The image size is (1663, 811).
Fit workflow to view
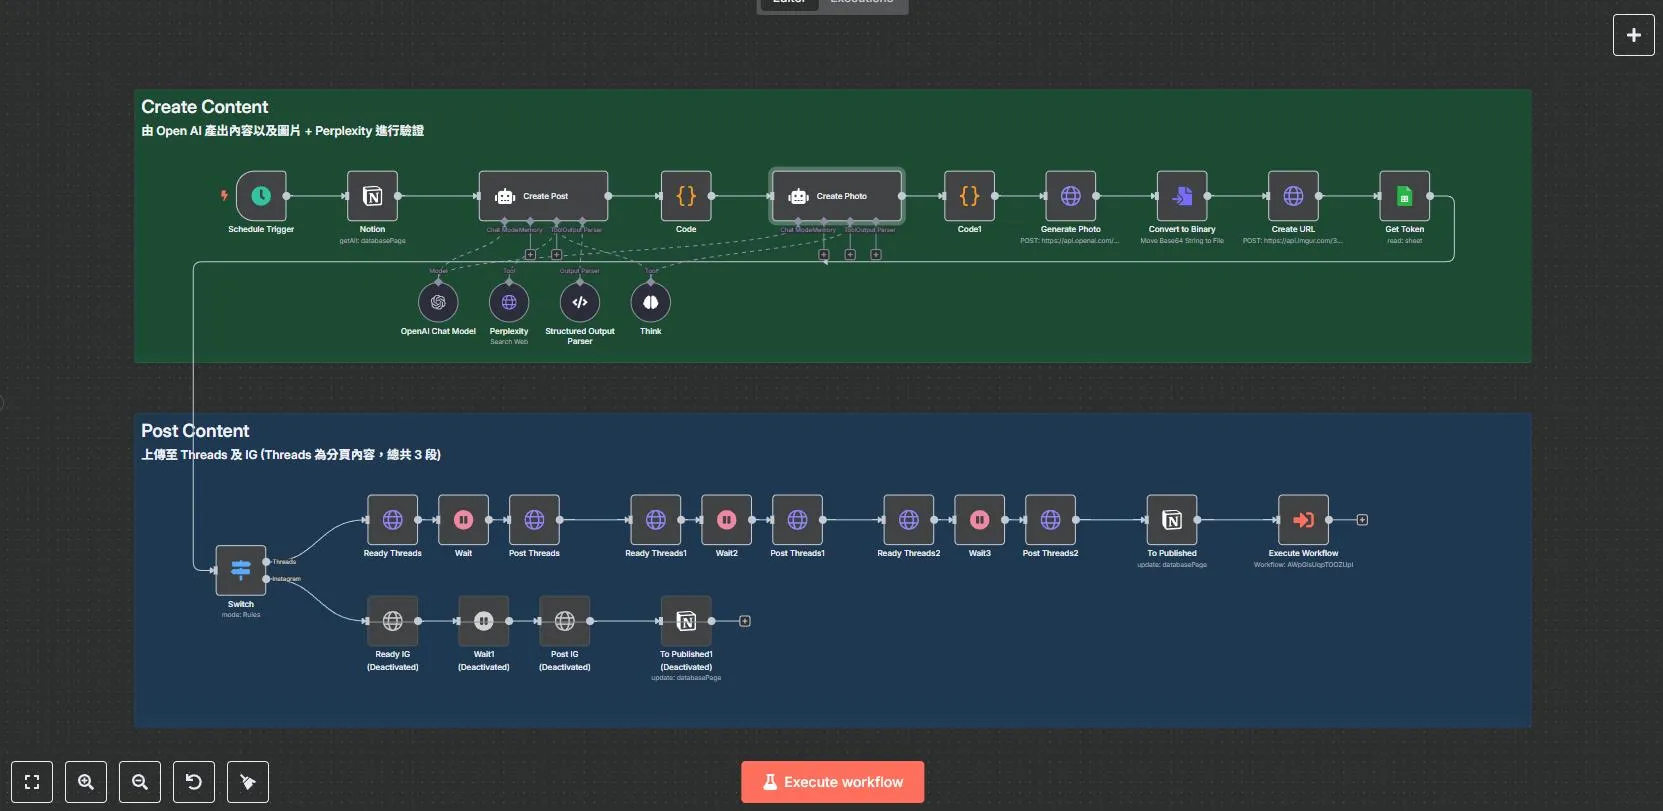tap(32, 782)
